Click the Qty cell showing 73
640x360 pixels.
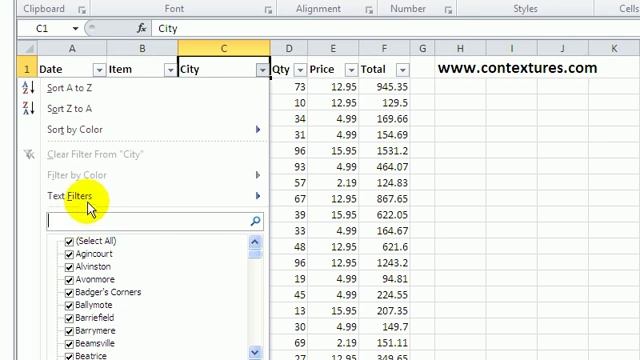[x=289, y=87]
